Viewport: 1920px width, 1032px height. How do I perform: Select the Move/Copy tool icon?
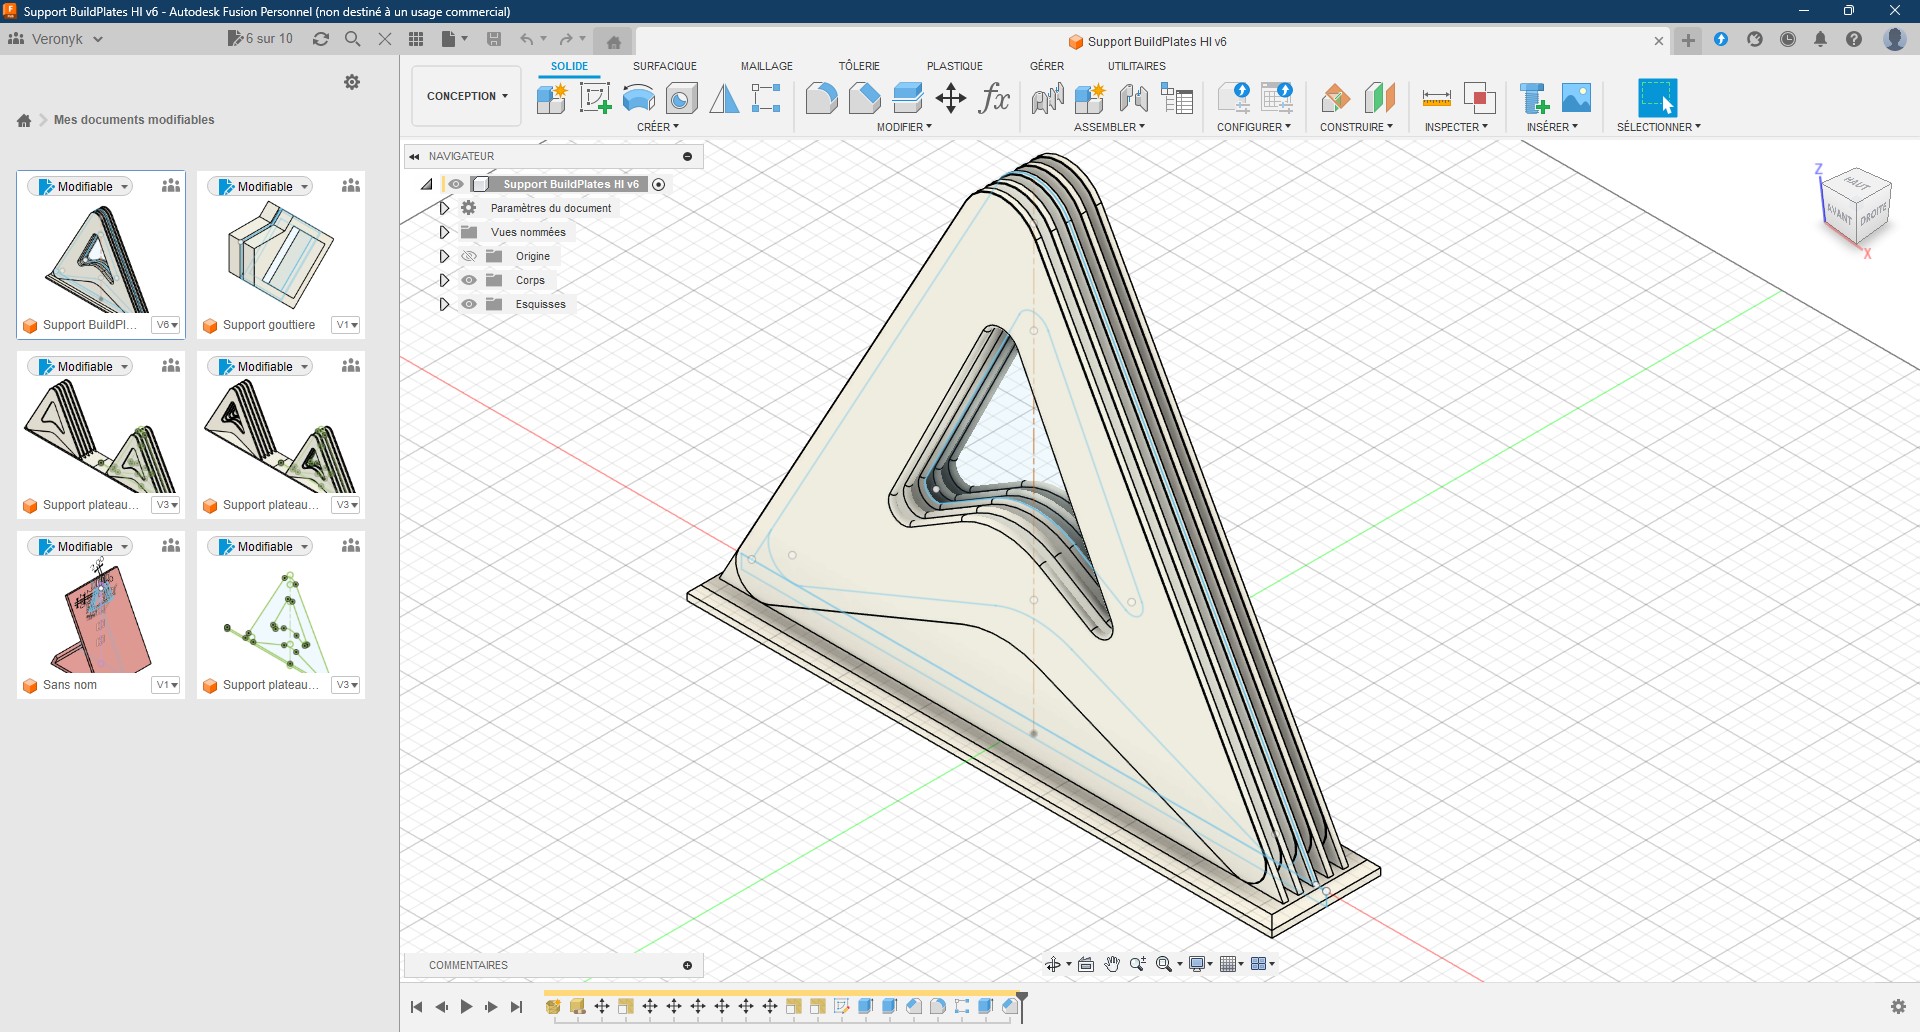950,98
